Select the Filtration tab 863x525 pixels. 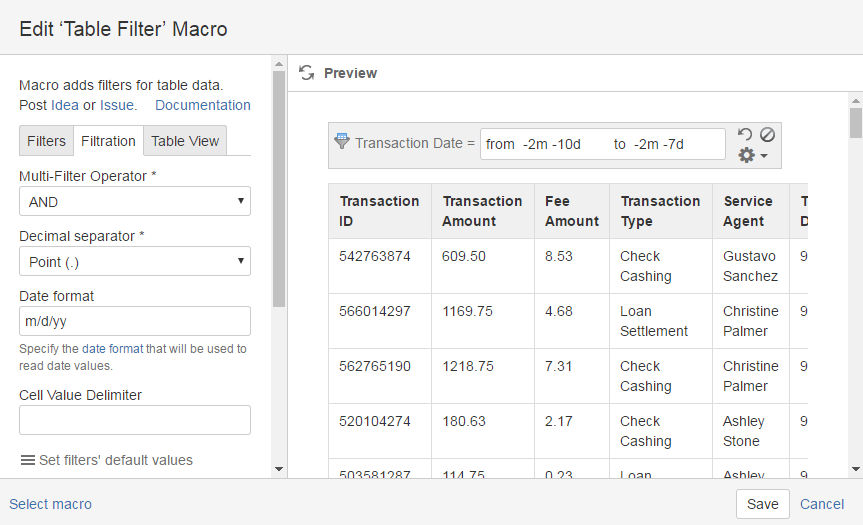coord(108,141)
